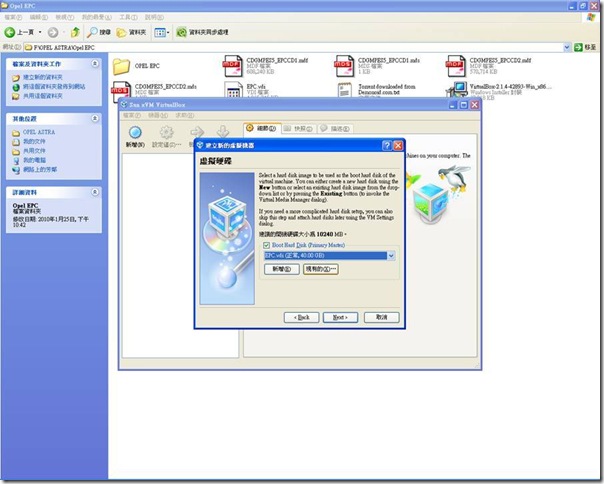Viewport: 604px width, 484px height.
Task: Click the Windows flag logo in Explorer
Action: click(591, 17)
